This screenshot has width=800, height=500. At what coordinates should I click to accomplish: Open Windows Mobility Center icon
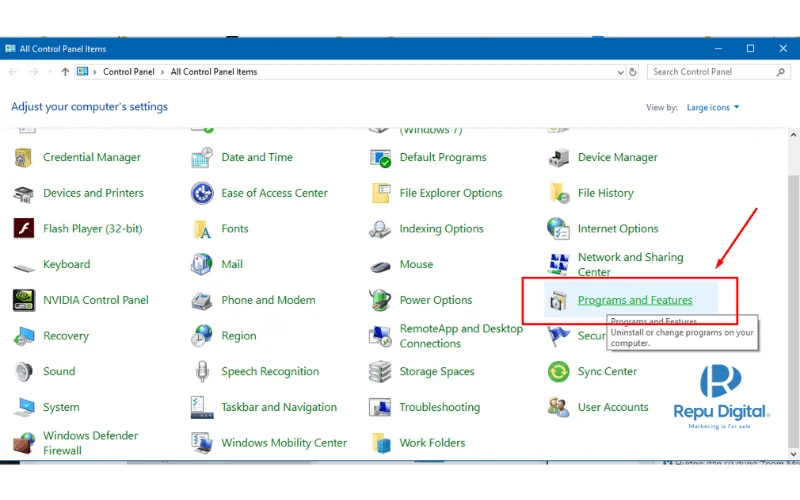(202, 443)
